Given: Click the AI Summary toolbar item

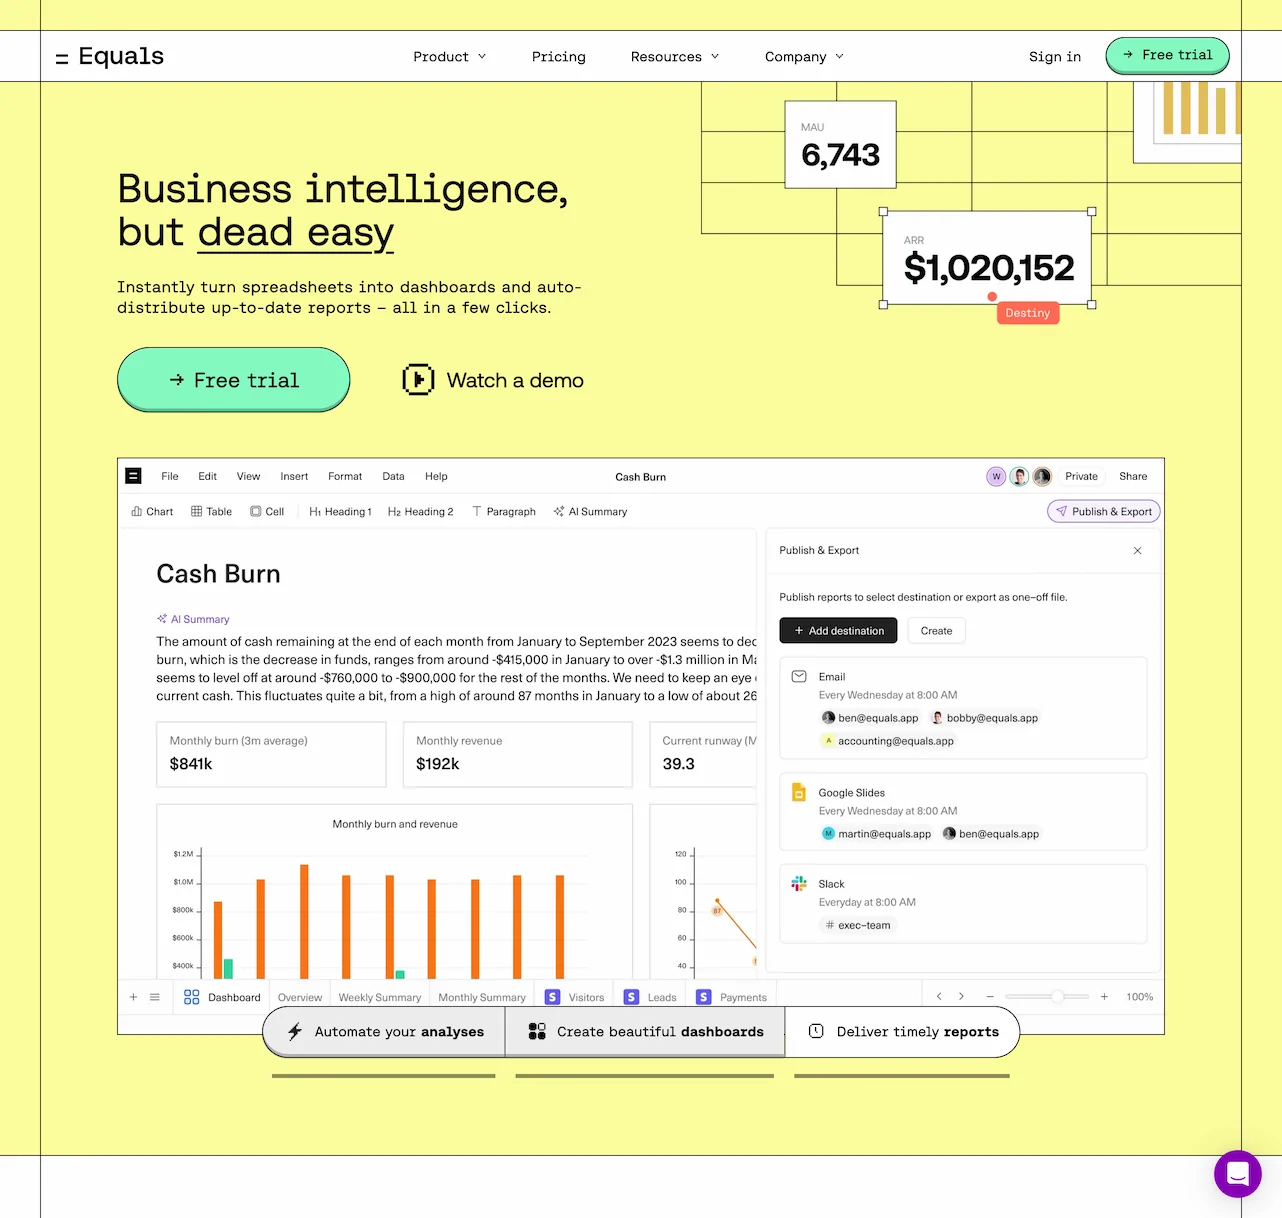Looking at the screenshot, I should pos(590,512).
